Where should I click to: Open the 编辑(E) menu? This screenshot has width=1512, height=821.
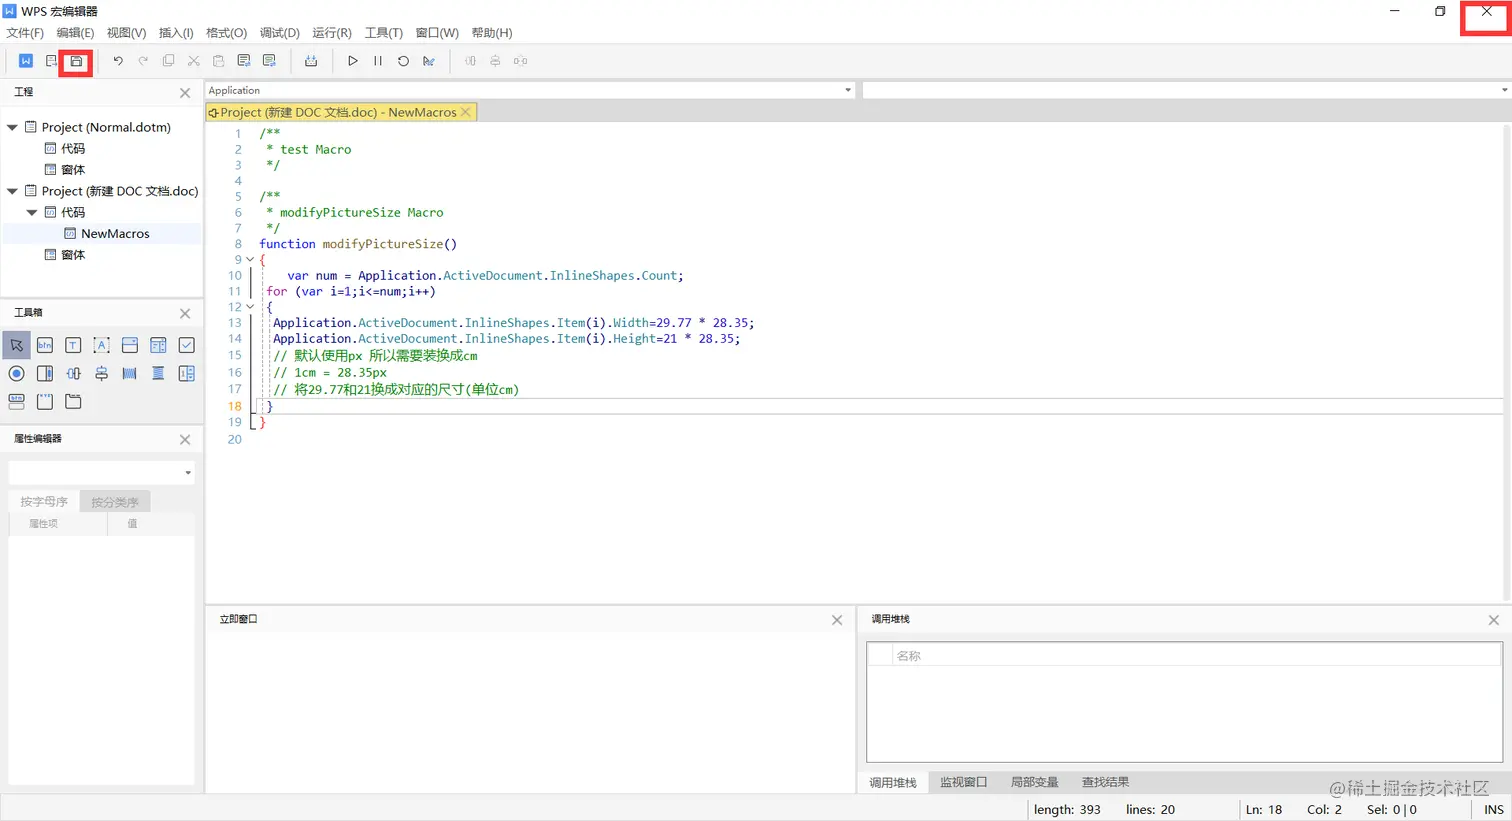coord(75,33)
